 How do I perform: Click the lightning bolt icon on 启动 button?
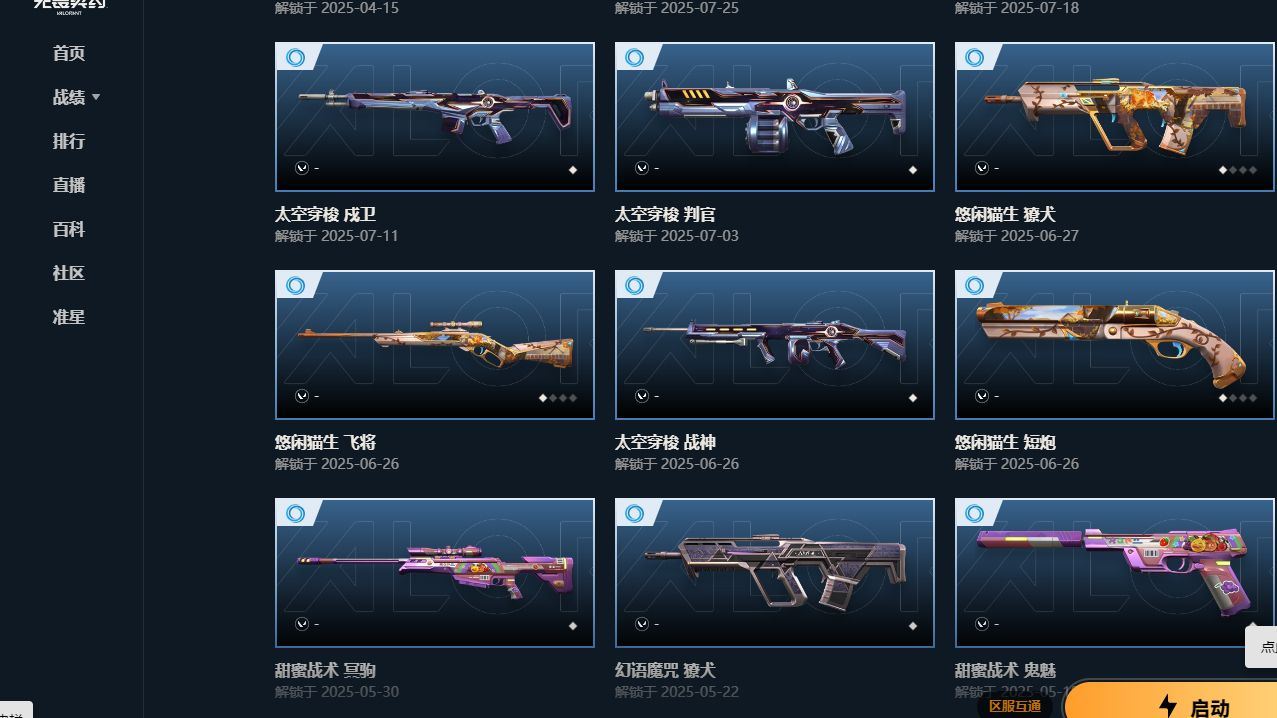tap(1167, 707)
